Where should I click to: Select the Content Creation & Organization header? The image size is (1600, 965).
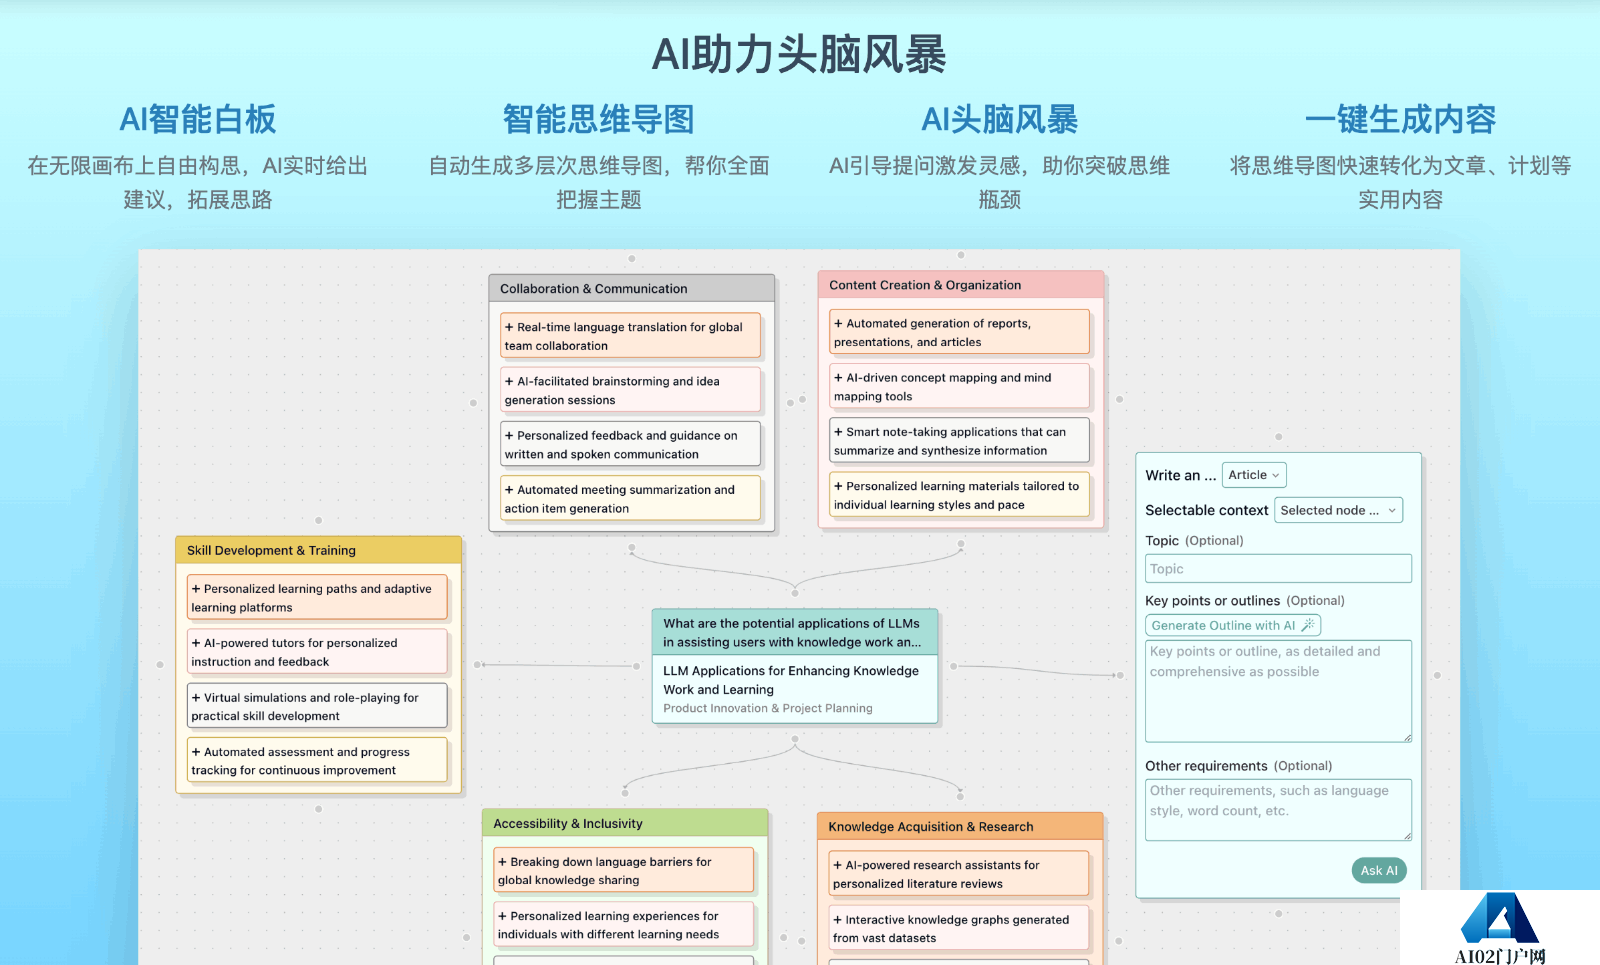(961, 285)
